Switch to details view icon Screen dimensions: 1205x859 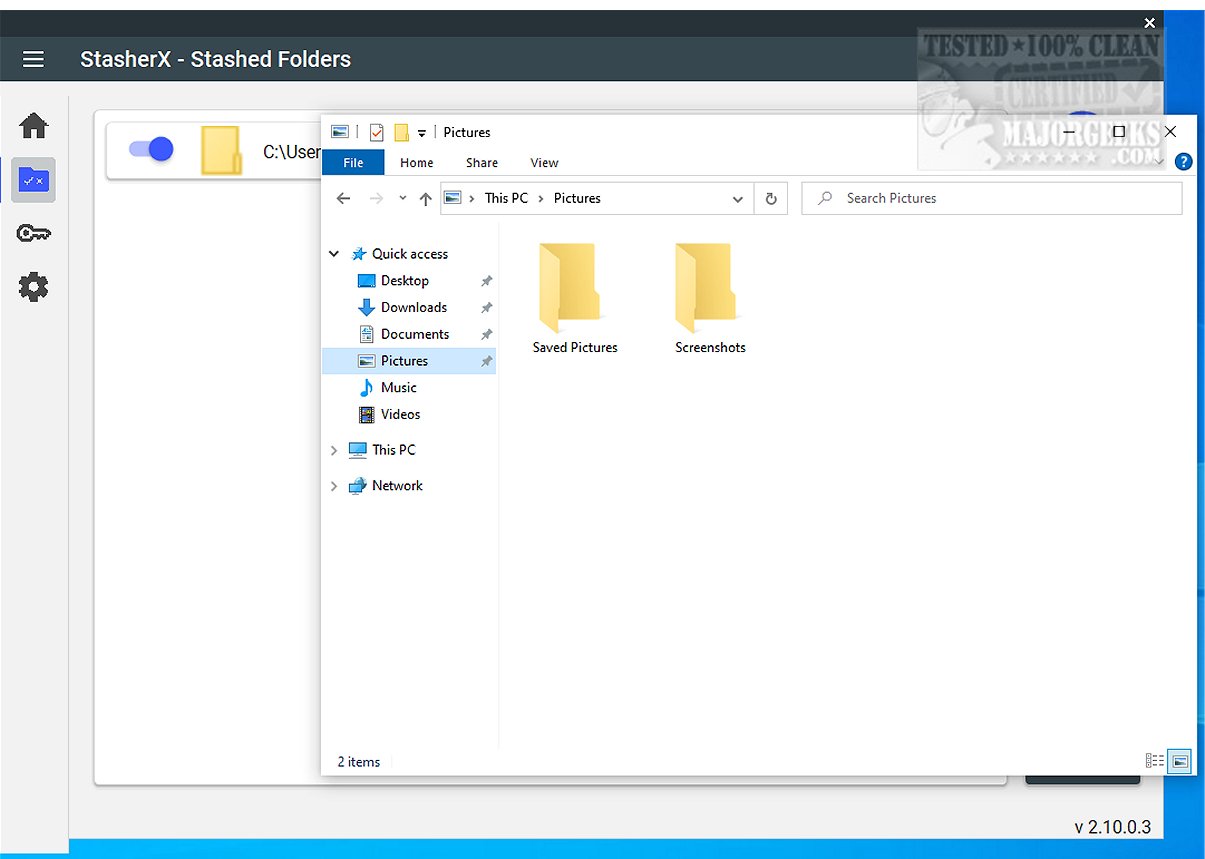coord(1155,761)
